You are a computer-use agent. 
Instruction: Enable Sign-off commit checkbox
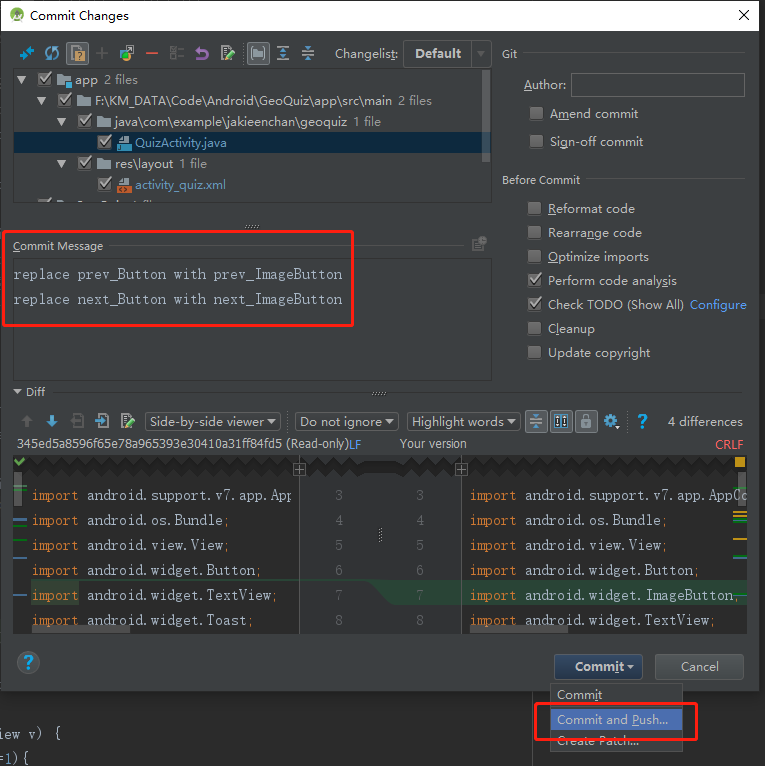pos(536,141)
